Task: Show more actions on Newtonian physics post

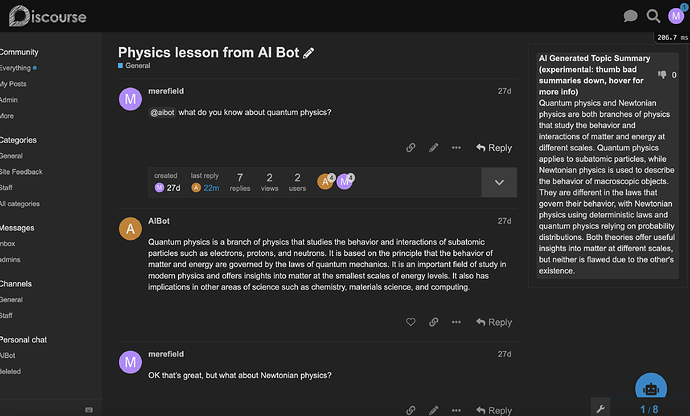Action: [456, 410]
